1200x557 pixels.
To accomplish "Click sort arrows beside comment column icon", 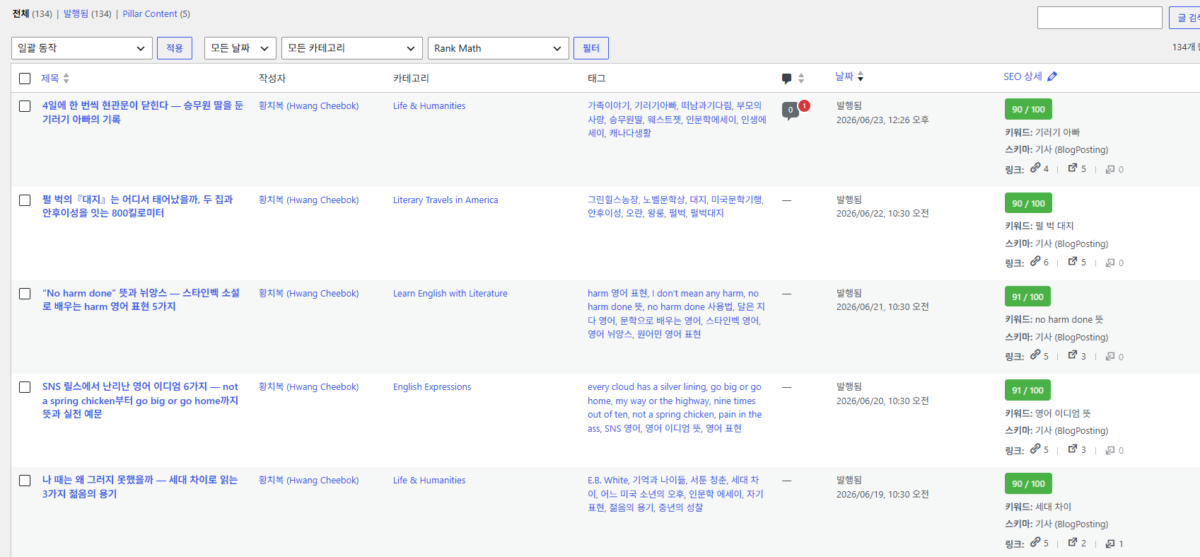I will [801, 78].
